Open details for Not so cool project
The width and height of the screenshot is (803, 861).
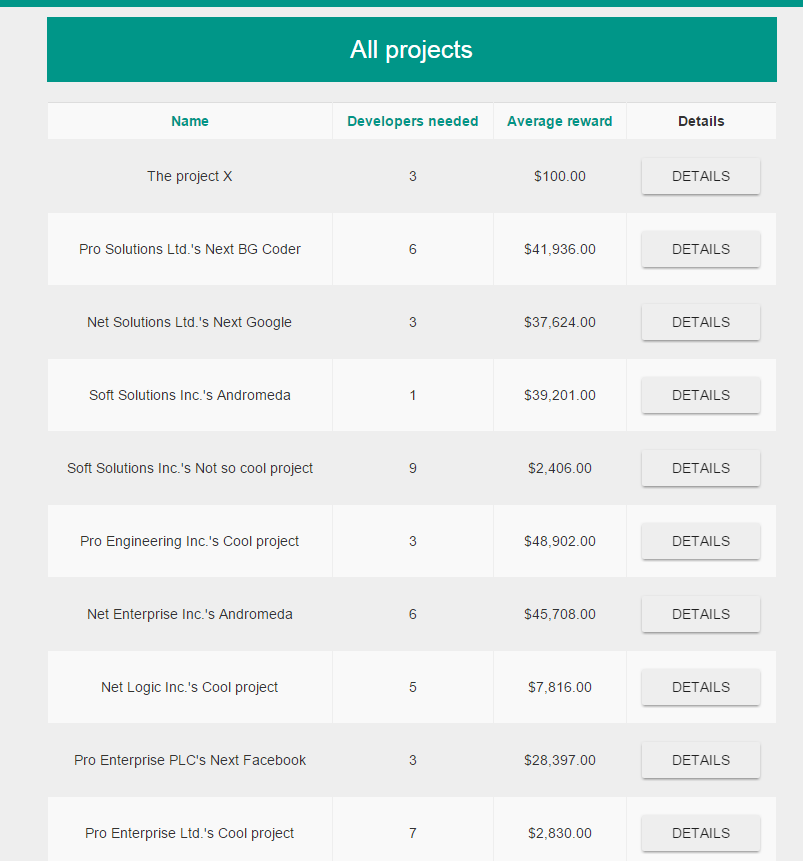coord(700,468)
